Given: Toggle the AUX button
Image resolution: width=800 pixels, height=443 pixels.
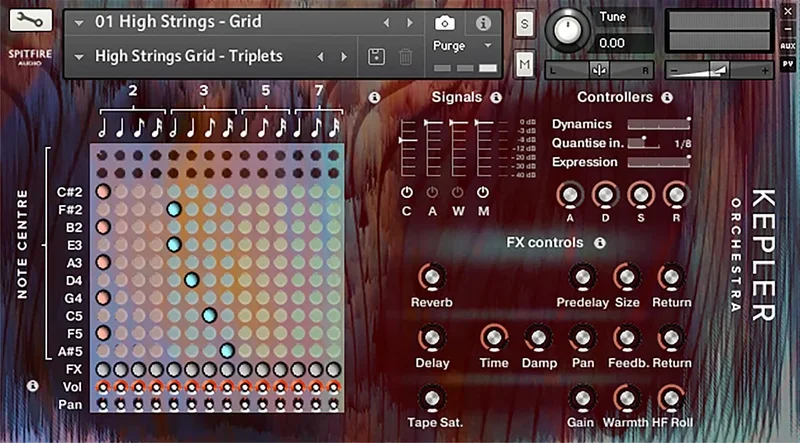Looking at the screenshot, I should click(788, 46).
